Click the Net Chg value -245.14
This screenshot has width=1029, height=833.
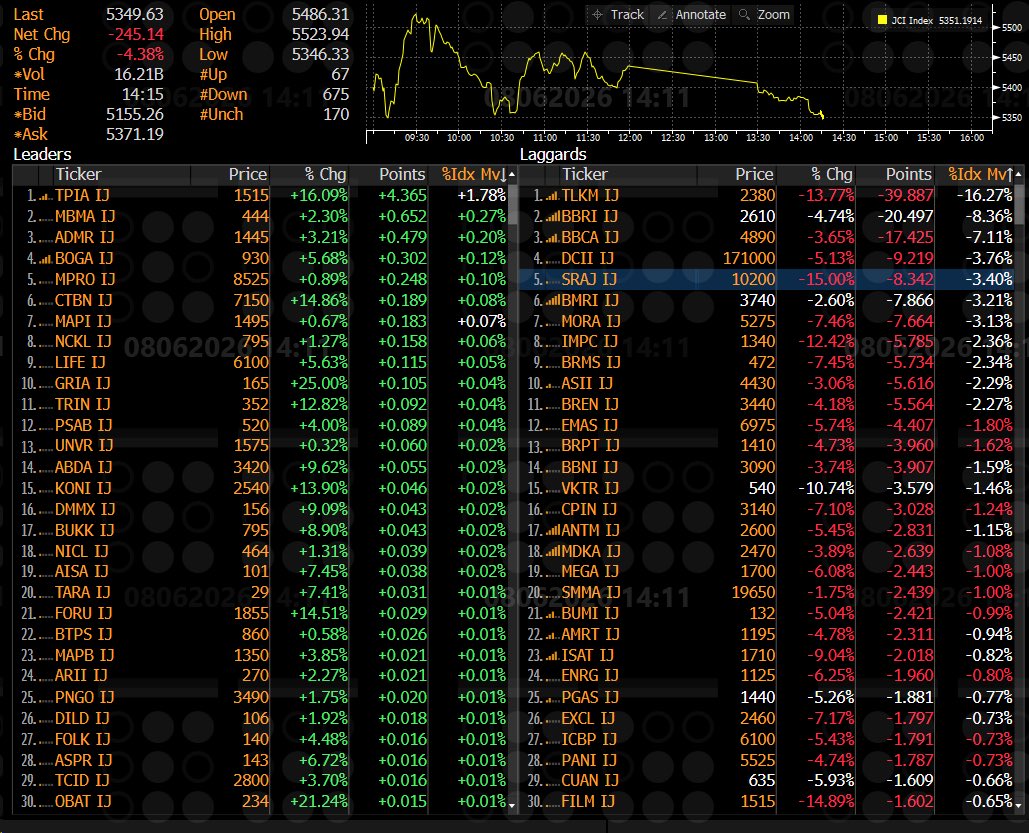point(135,35)
